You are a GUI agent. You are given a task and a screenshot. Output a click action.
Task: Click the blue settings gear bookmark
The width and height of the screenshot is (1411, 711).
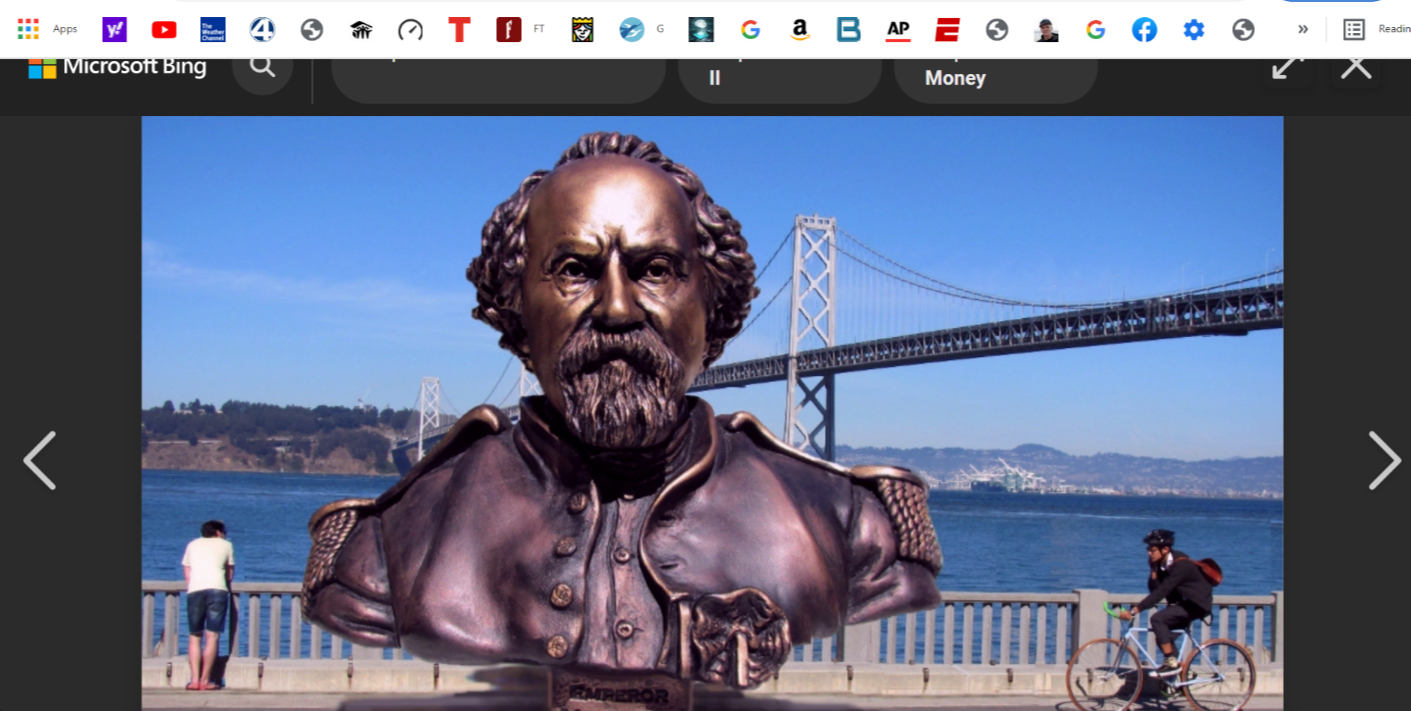[x=1193, y=30]
